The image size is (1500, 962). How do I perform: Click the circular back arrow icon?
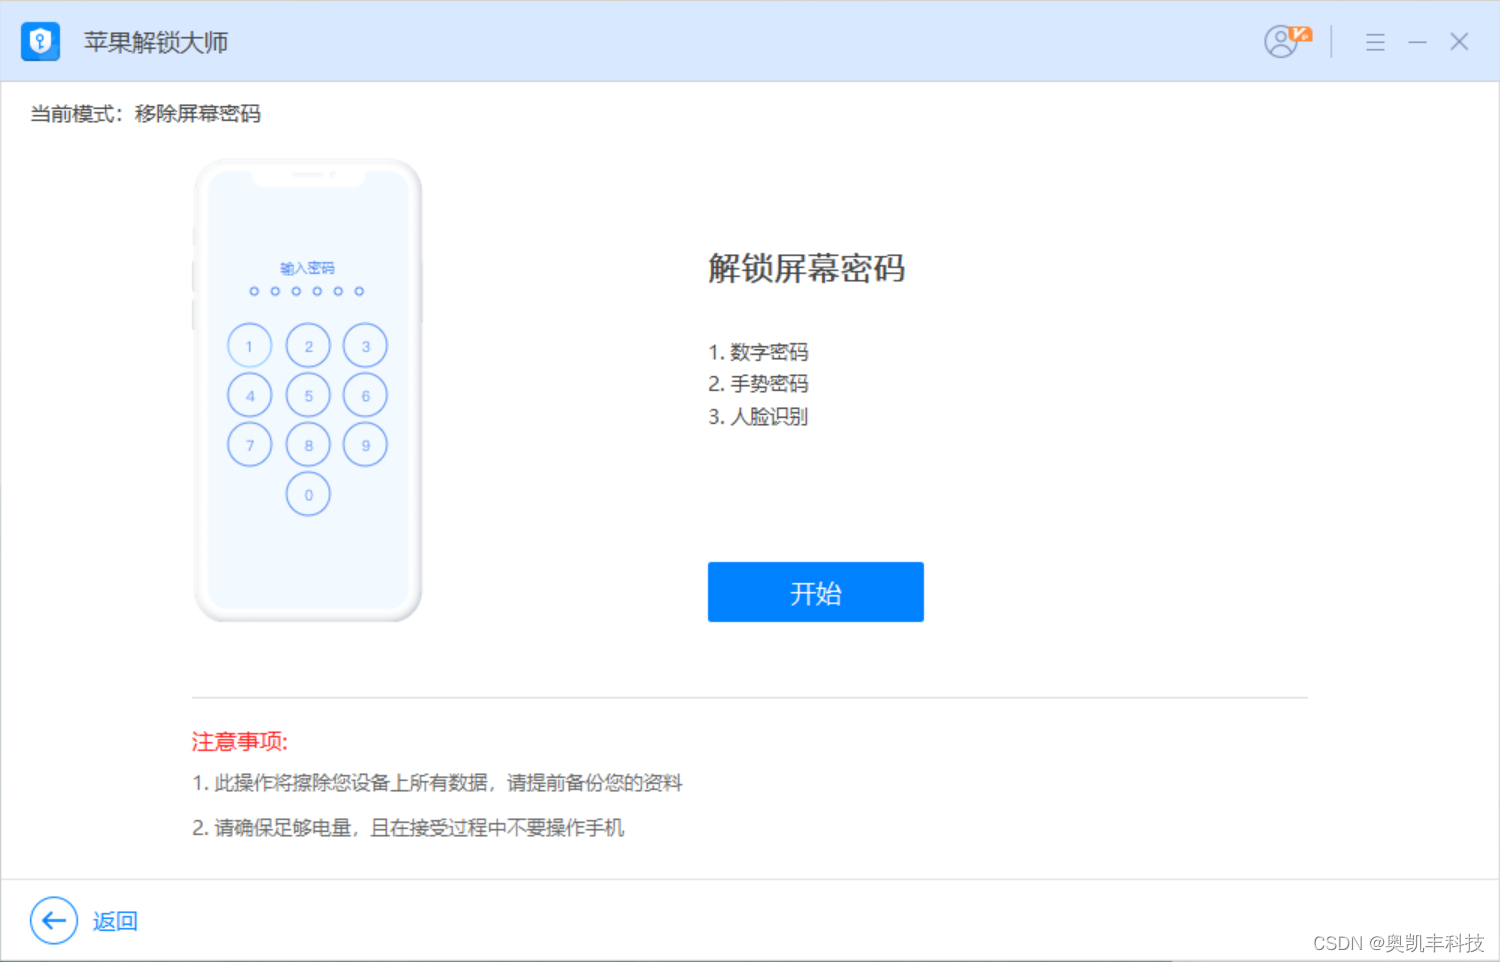(54, 921)
